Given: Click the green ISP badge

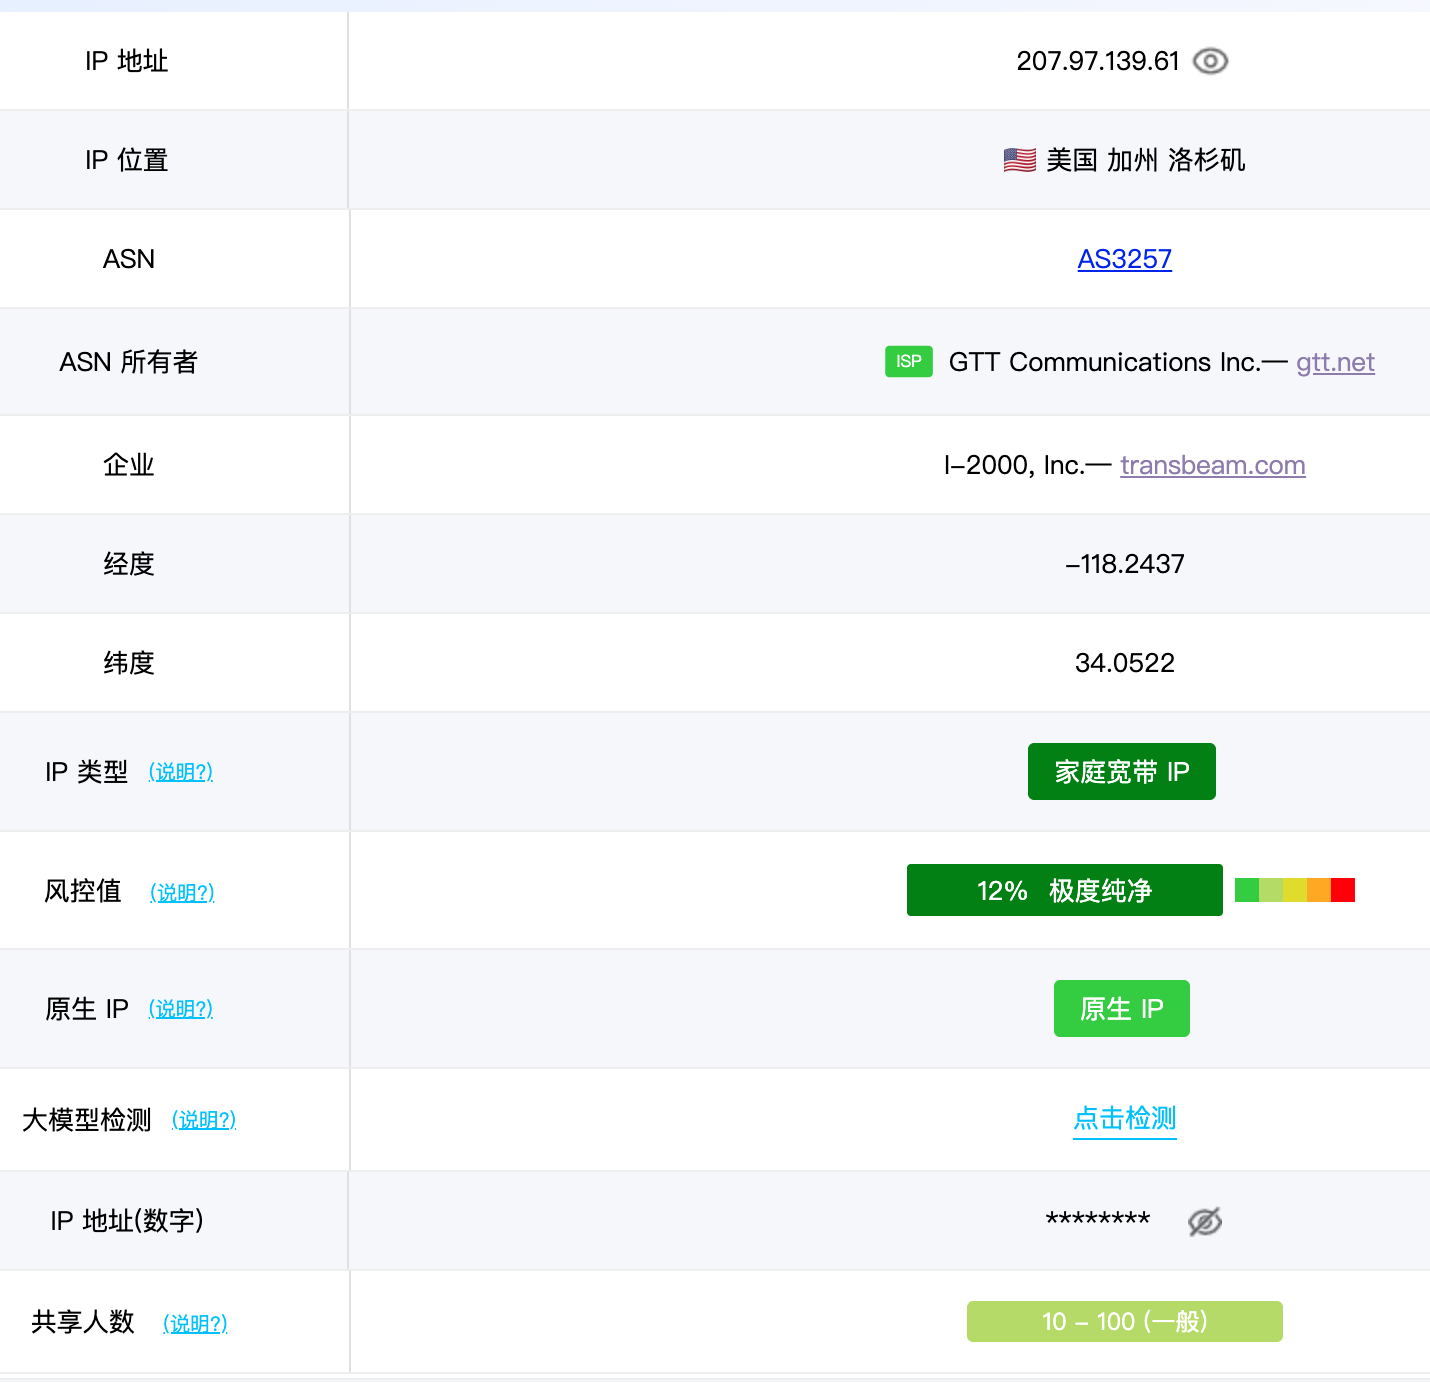Looking at the screenshot, I should tap(909, 361).
